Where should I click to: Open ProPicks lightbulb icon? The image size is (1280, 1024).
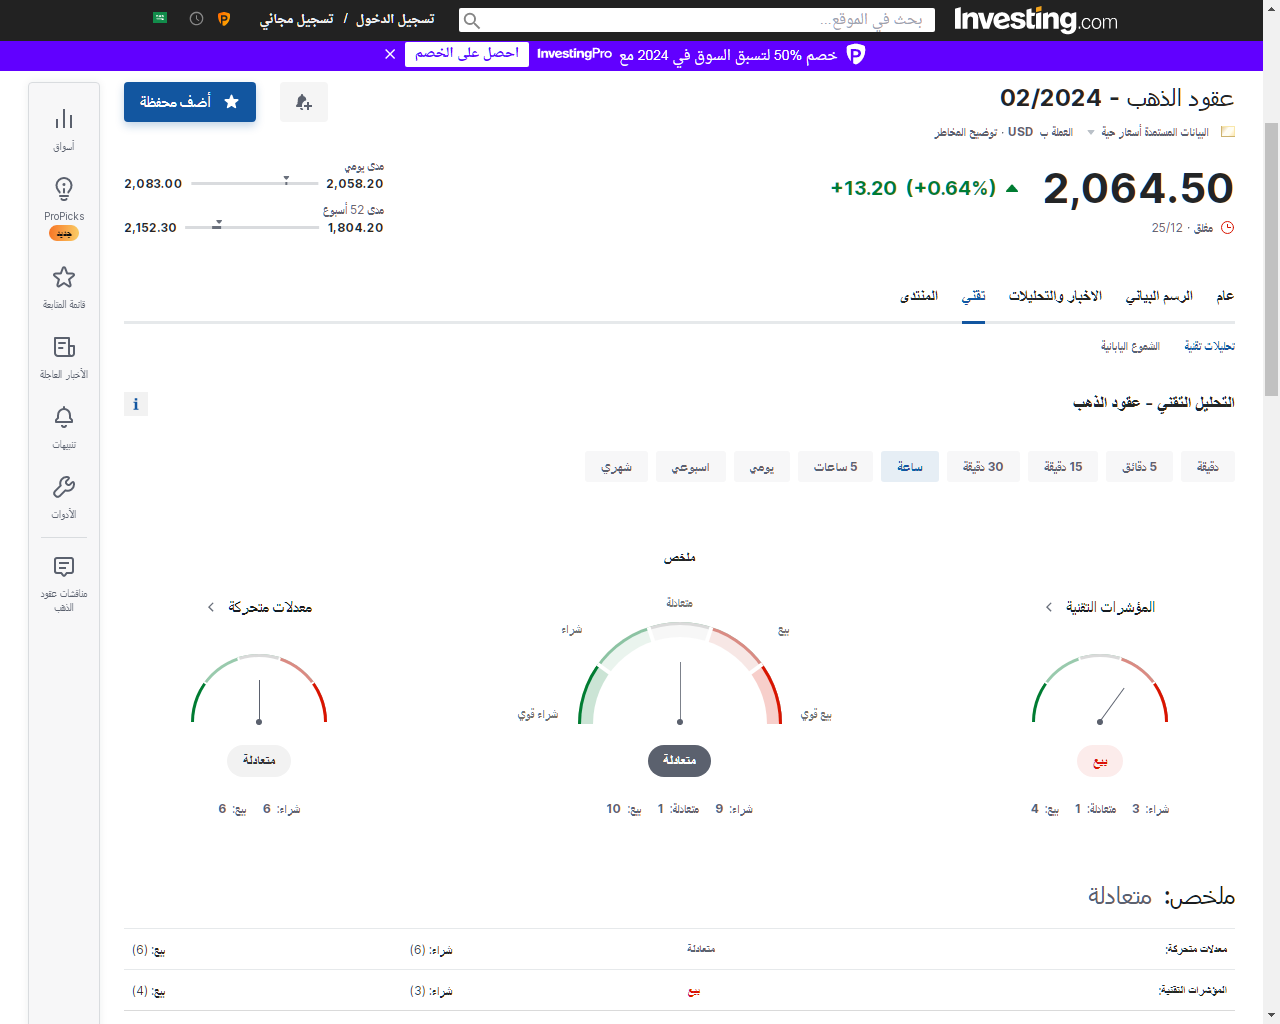pyautogui.click(x=64, y=189)
